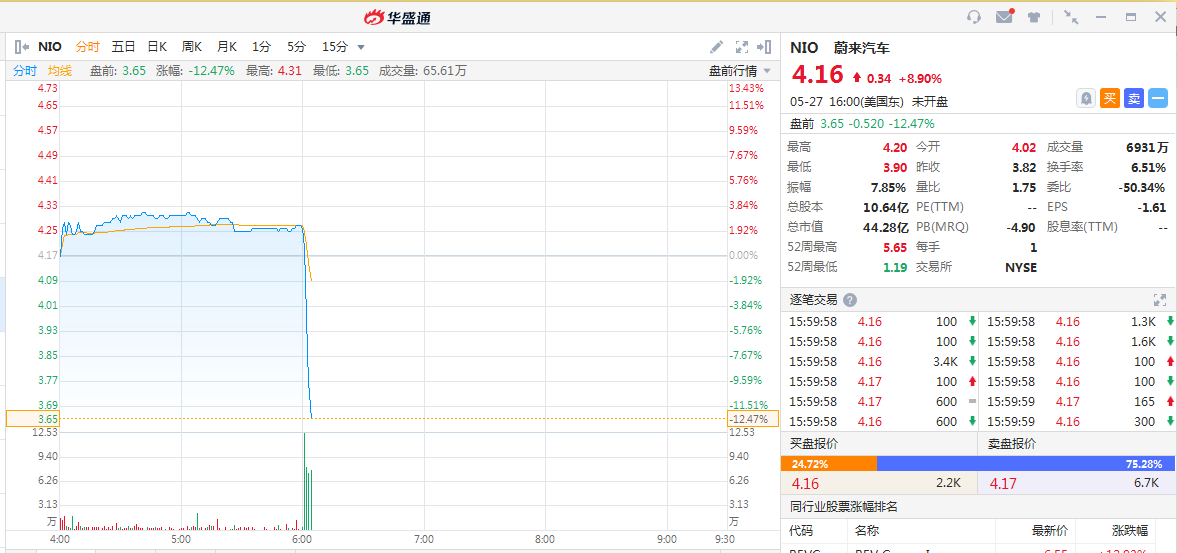Open customer service headset icon

(974, 17)
